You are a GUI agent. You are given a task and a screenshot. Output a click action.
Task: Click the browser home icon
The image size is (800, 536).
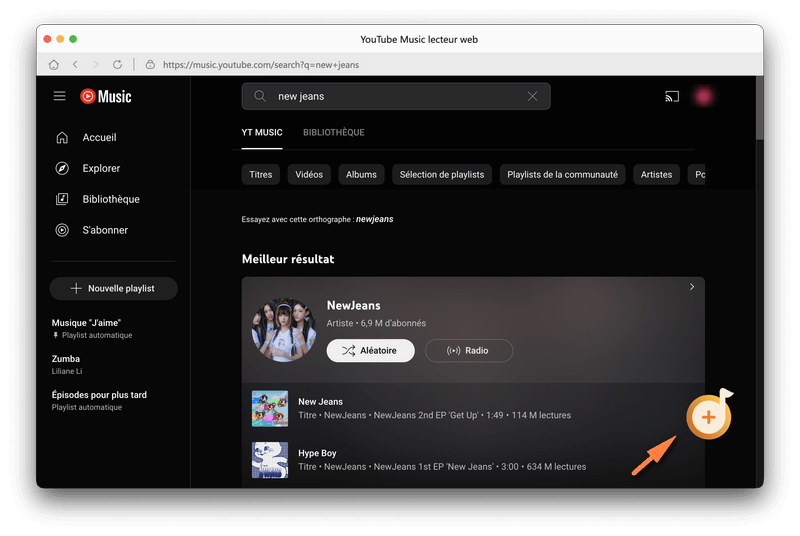[x=54, y=64]
